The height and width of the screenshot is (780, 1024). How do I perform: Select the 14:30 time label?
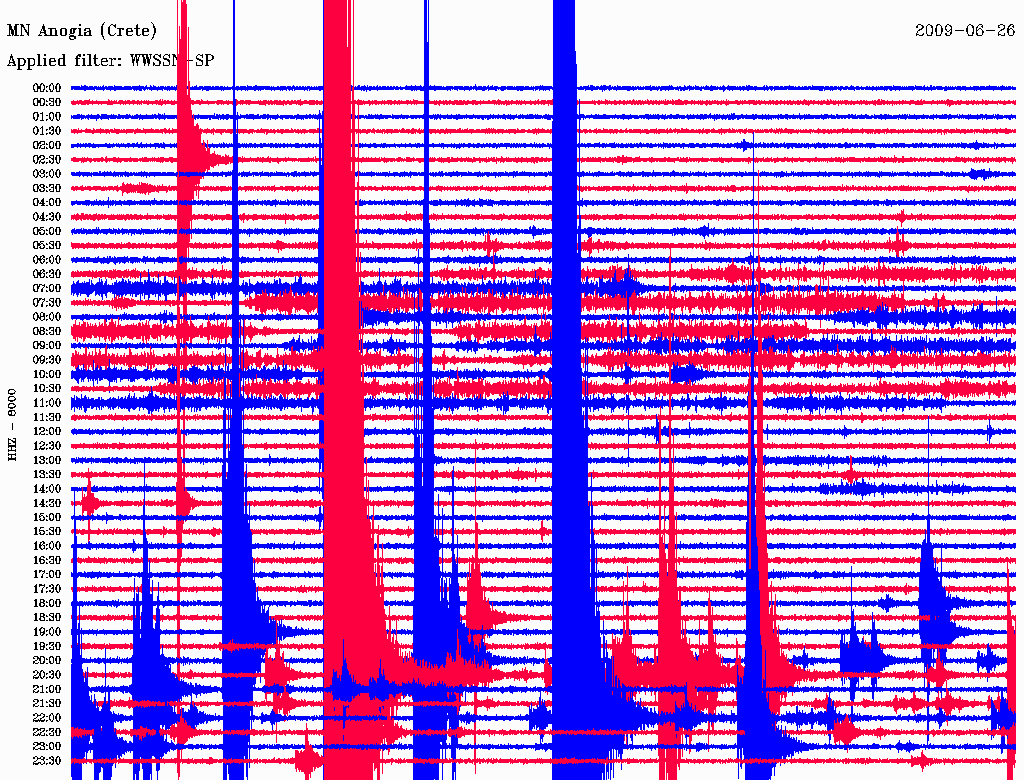47,503
